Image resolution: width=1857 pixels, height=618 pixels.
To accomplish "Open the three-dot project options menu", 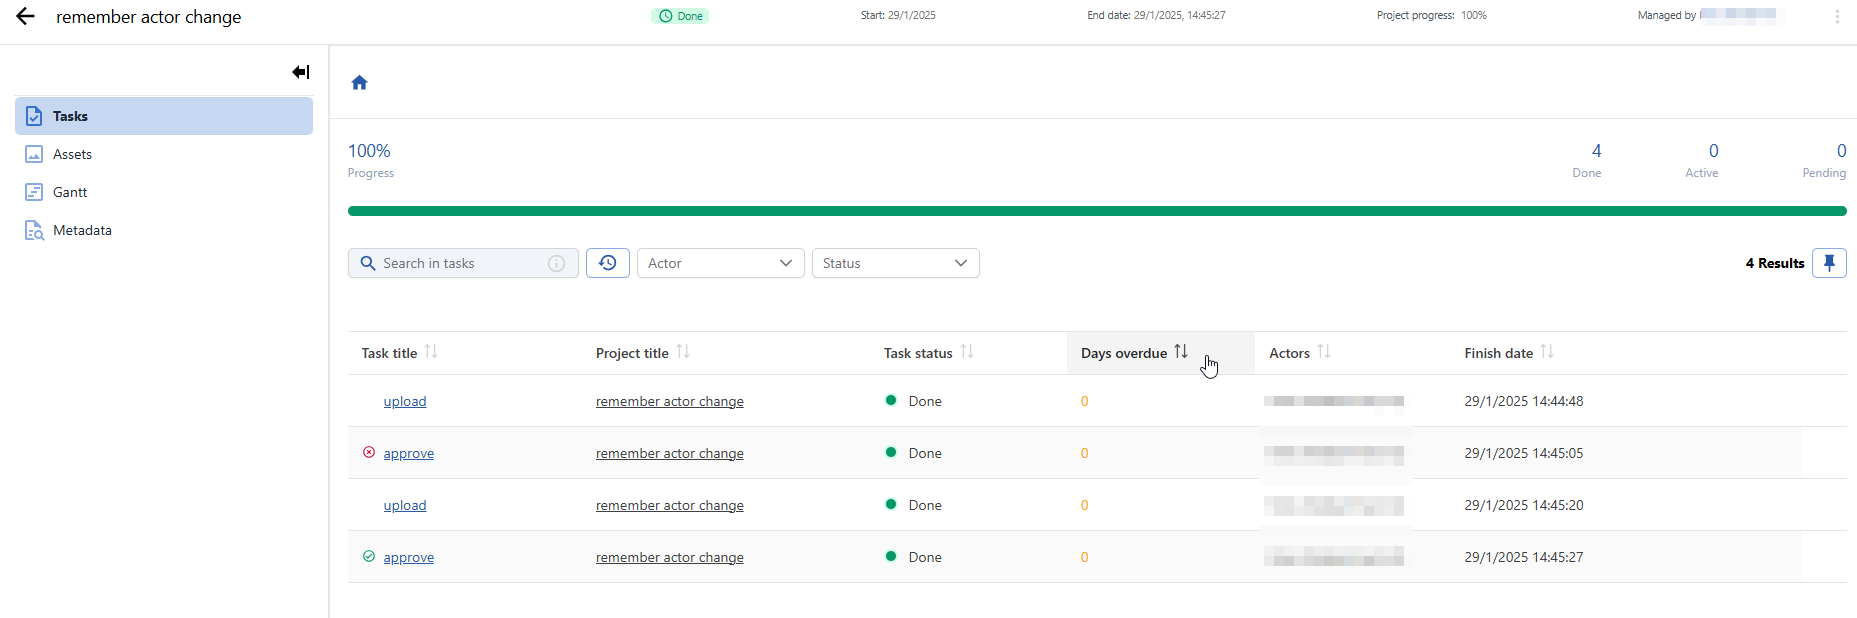I will [x=1837, y=16].
